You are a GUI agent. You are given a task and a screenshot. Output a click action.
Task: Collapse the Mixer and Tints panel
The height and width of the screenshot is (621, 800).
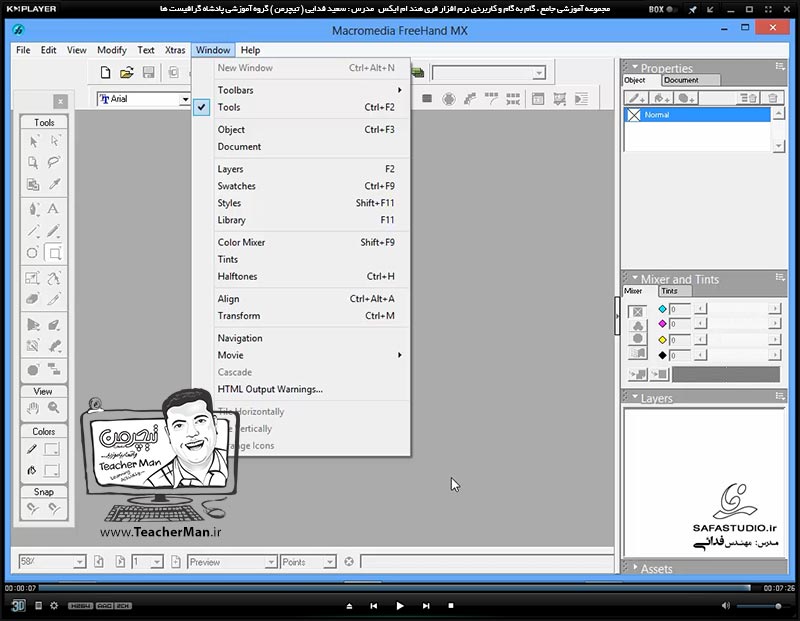click(x=635, y=278)
